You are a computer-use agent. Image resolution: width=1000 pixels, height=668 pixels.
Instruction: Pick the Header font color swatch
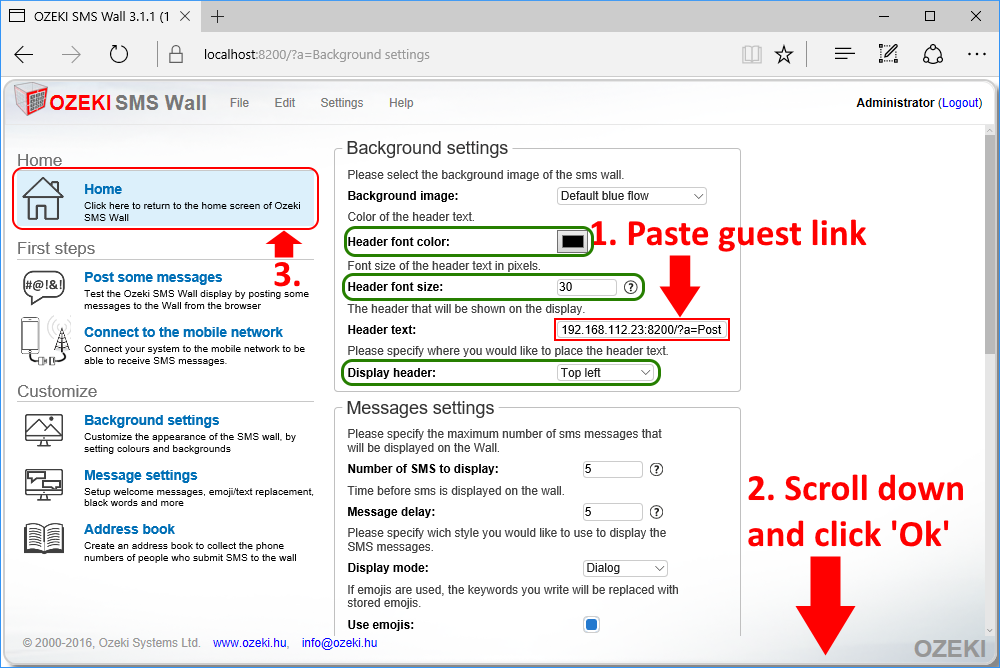point(572,242)
